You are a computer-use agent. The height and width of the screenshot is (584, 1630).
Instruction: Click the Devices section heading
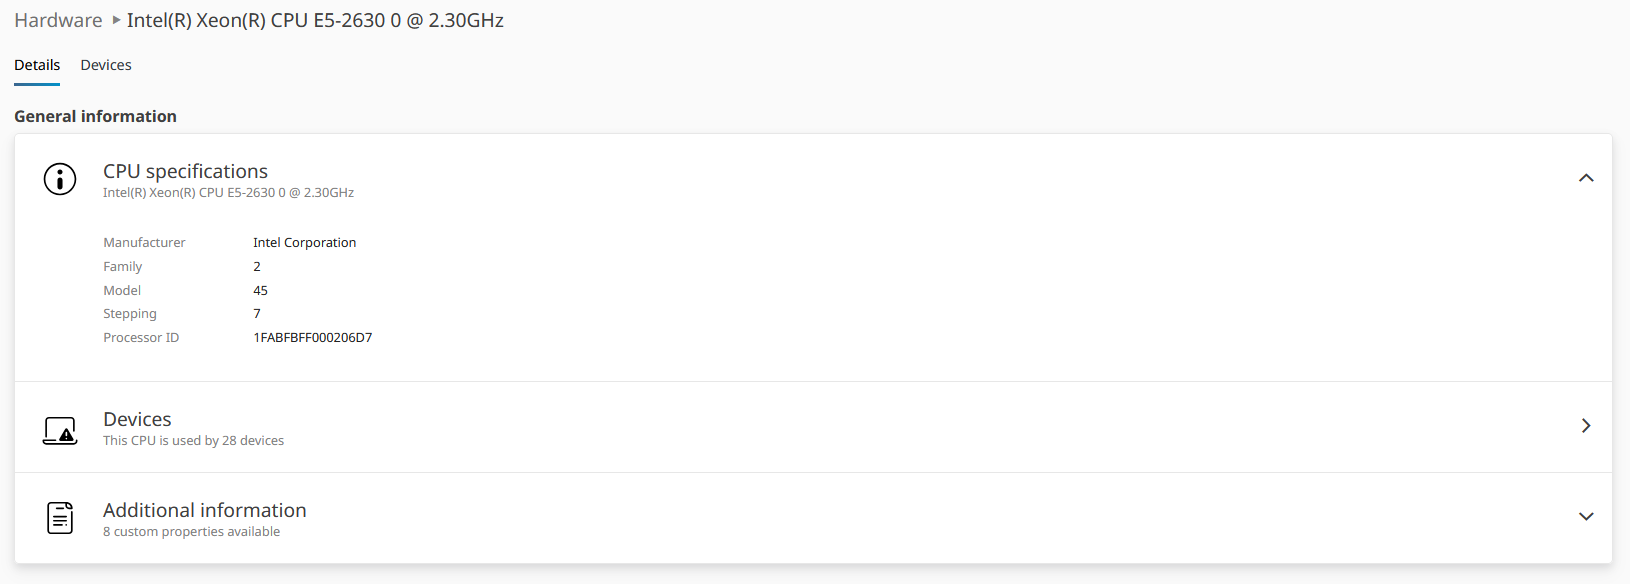[x=137, y=419]
